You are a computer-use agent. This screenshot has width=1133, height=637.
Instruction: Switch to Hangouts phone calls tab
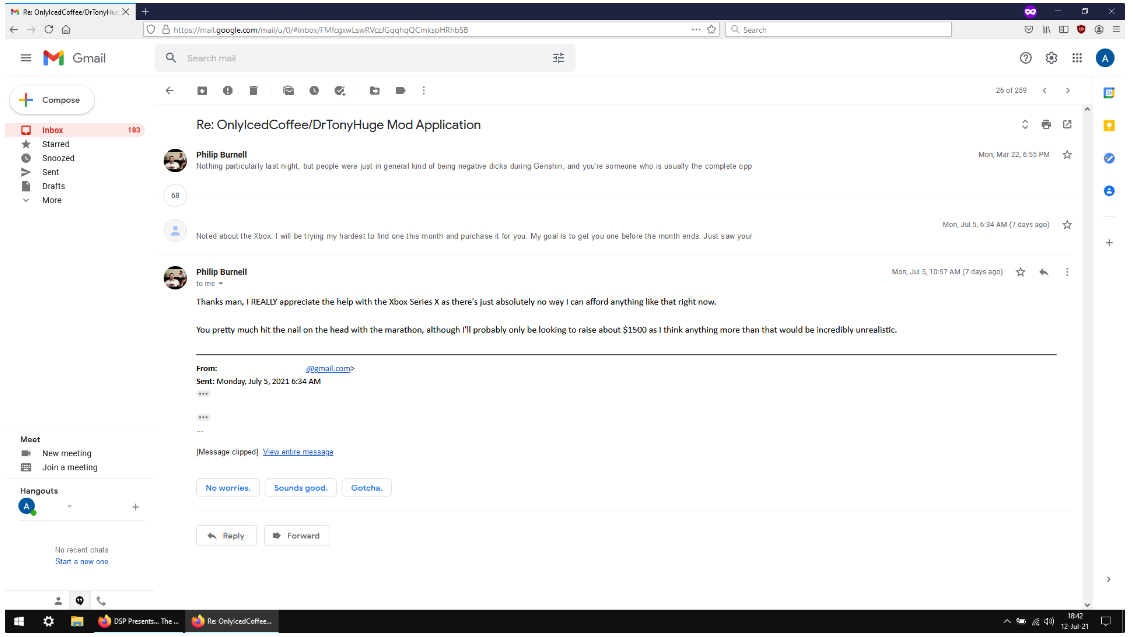[x=101, y=601]
